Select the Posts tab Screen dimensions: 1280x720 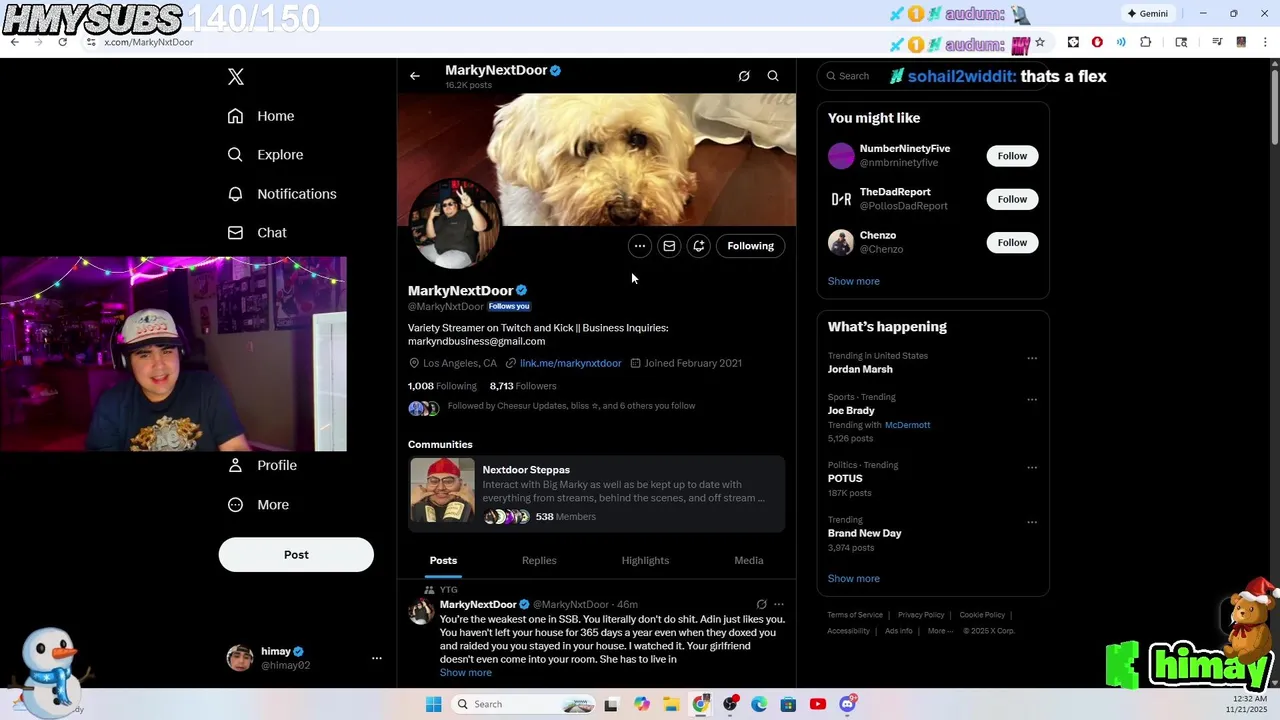[x=443, y=561]
